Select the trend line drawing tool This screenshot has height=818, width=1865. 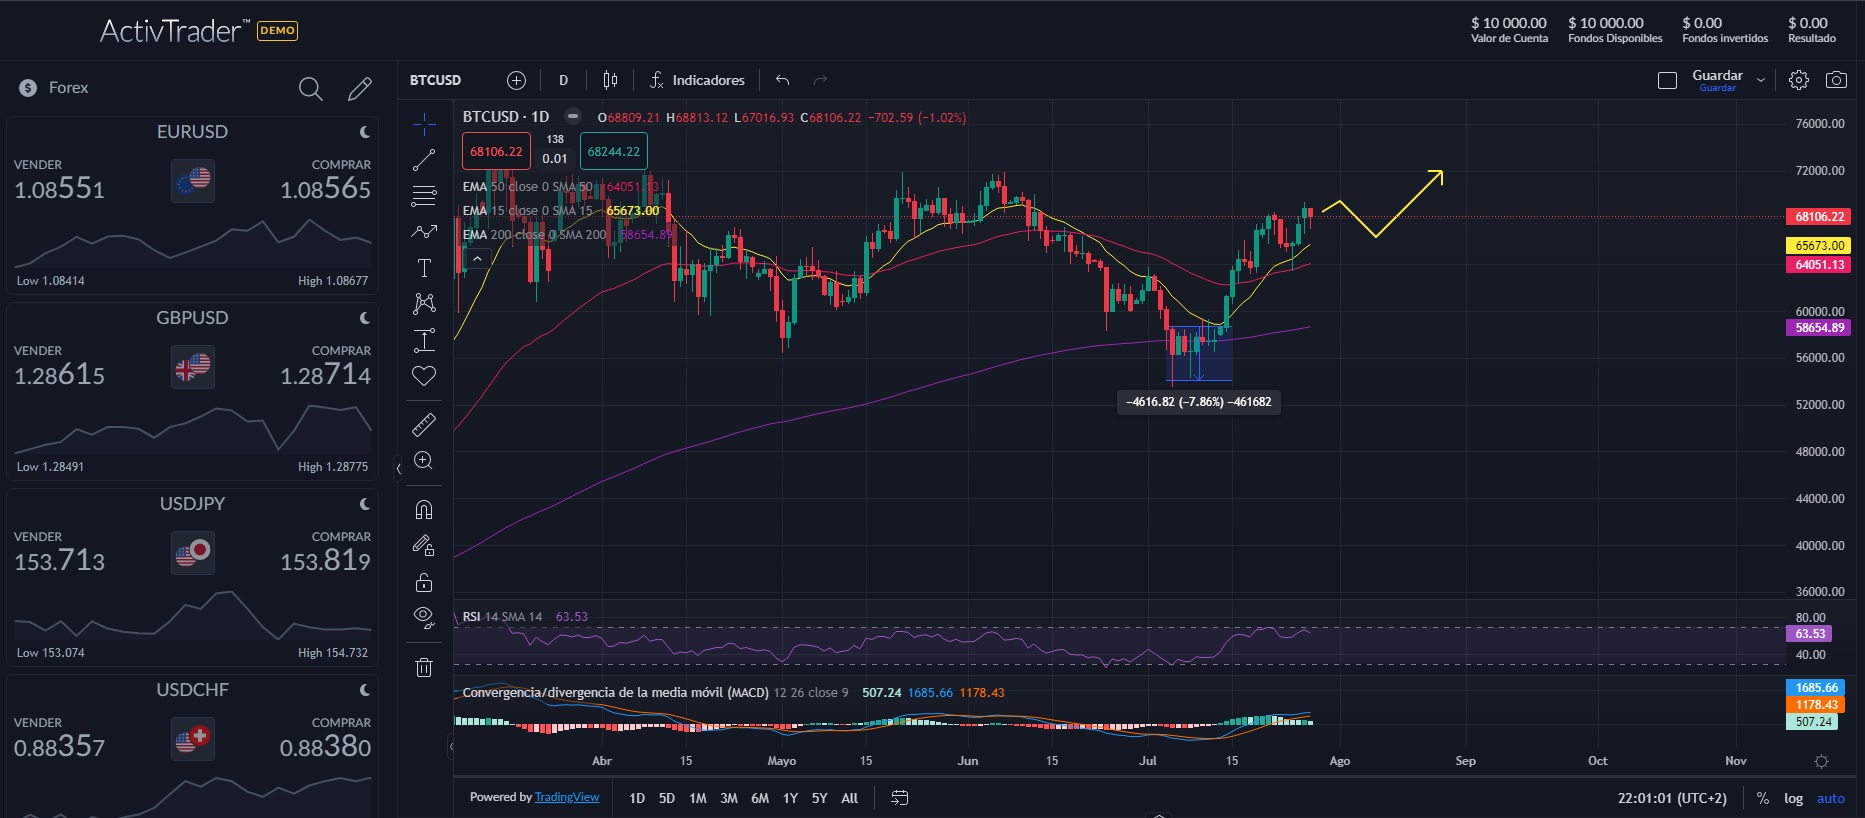click(x=424, y=159)
